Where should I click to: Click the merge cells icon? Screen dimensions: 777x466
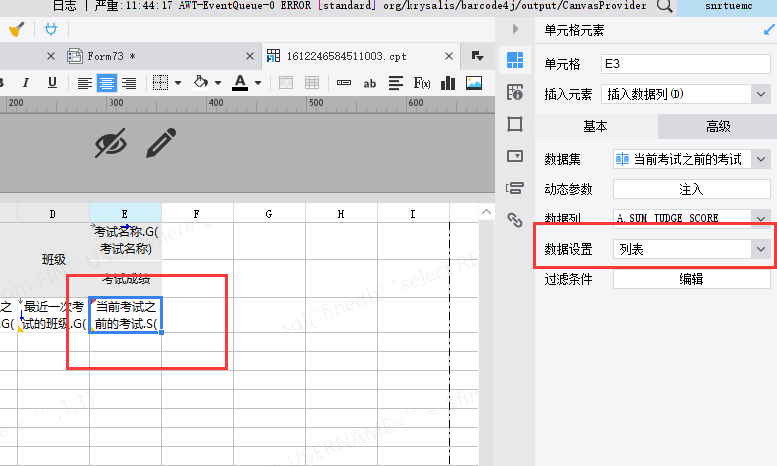[x=286, y=83]
